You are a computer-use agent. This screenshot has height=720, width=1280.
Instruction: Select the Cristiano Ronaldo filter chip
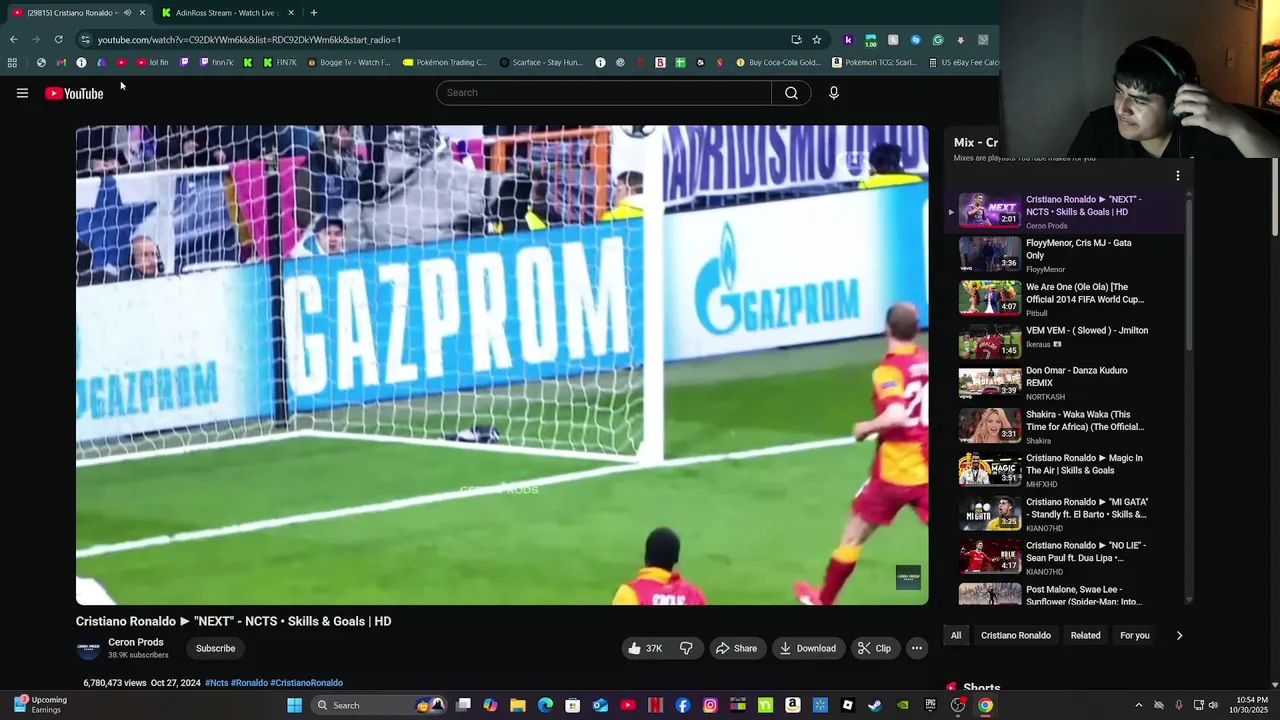click(x=1016, y=635)
